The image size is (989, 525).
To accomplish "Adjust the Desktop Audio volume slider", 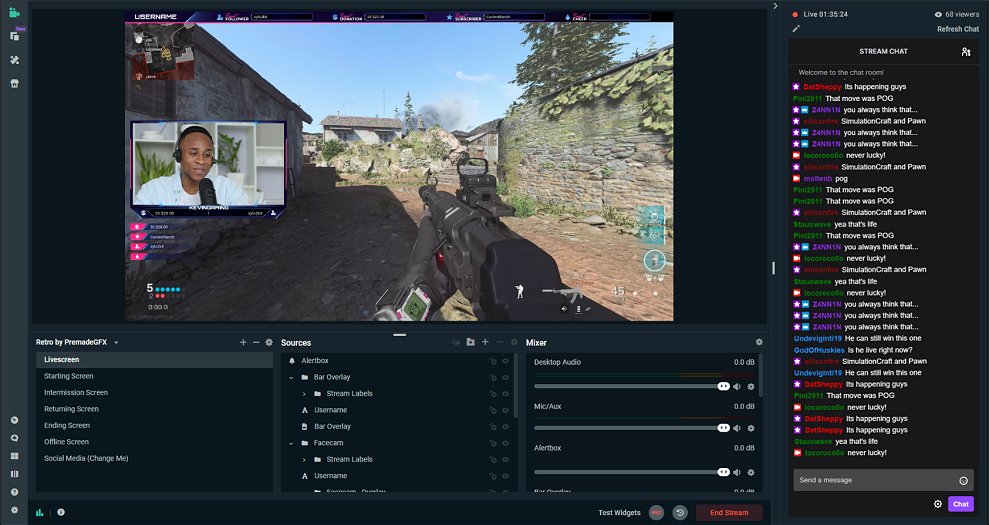I will [x=631, y=386].
